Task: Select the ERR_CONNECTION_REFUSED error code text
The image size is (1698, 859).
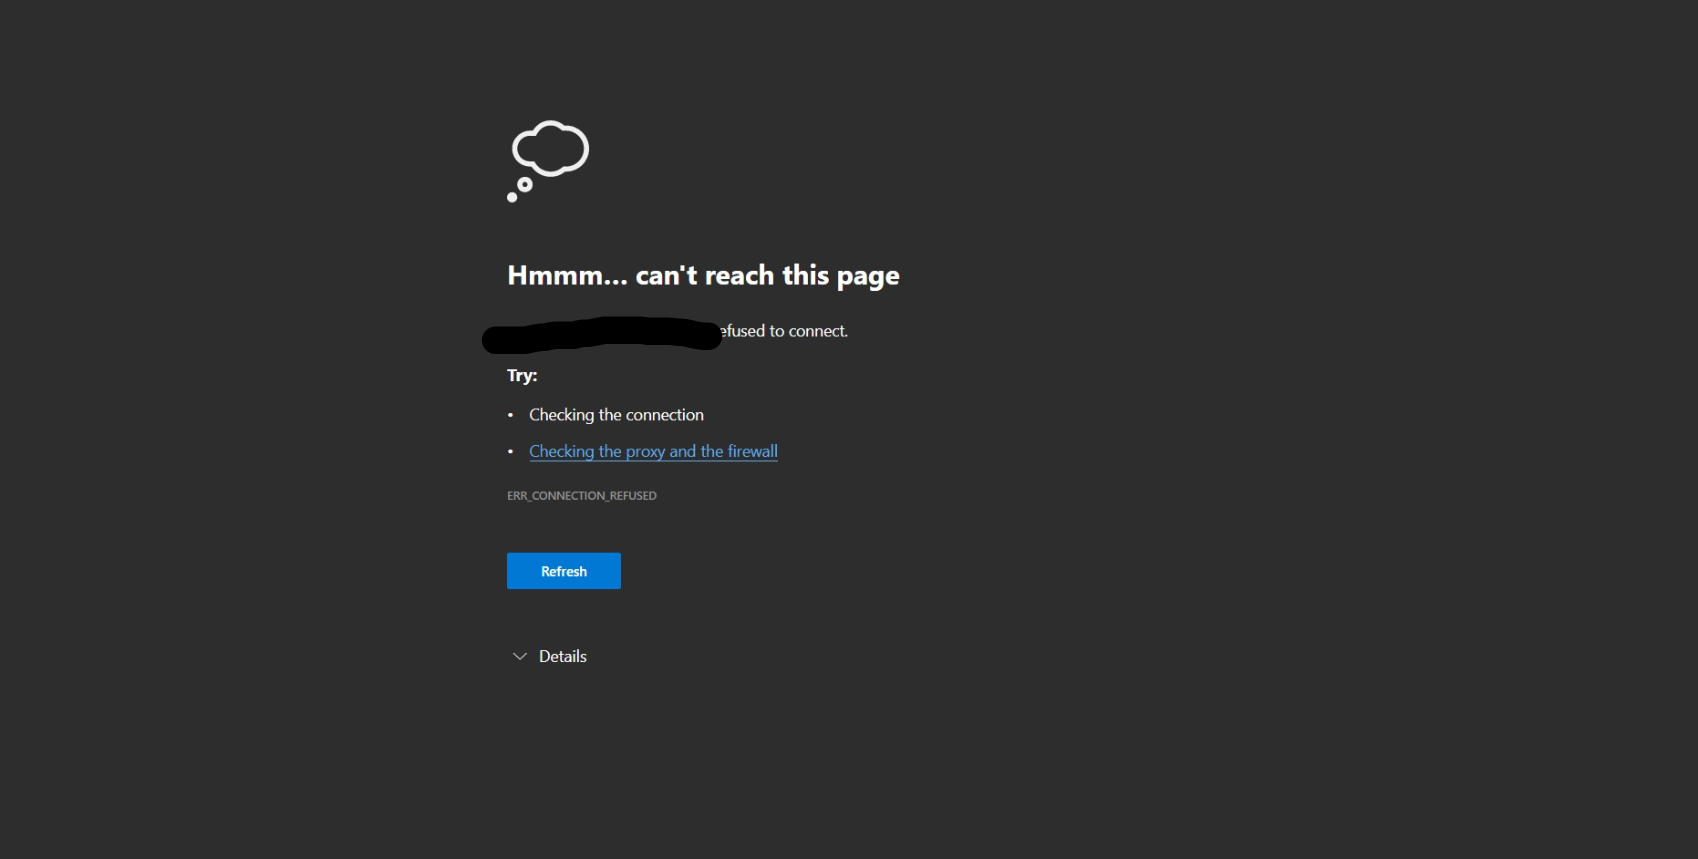Action: coord(582,496)
